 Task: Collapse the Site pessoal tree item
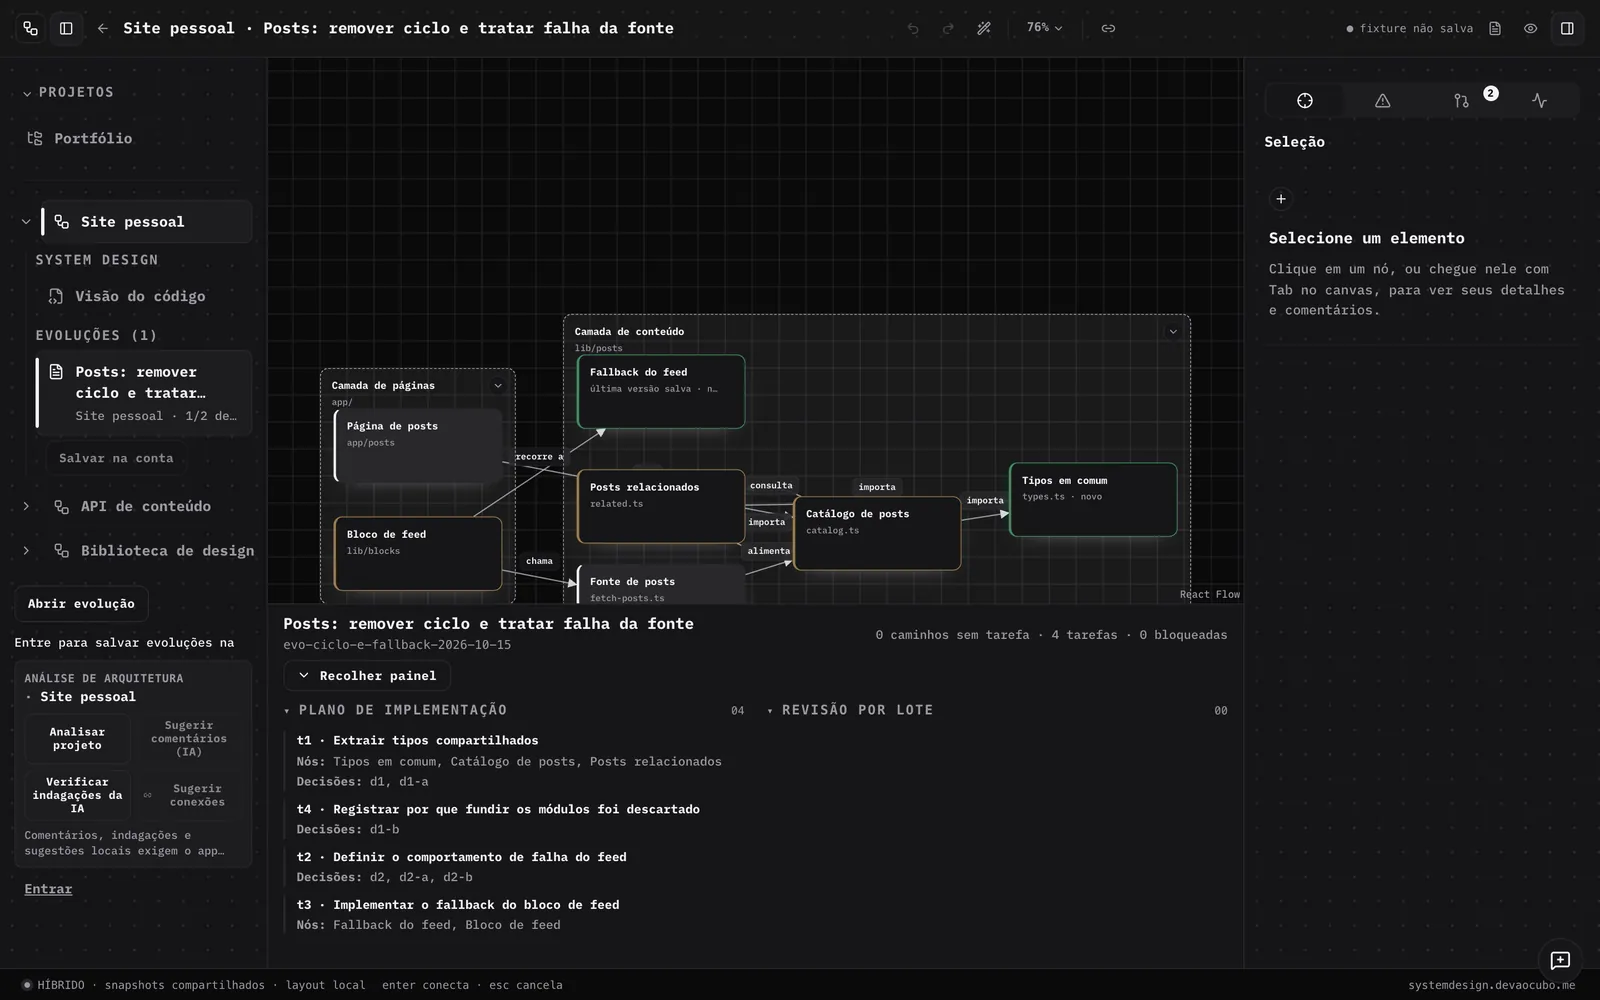point(26,222)
